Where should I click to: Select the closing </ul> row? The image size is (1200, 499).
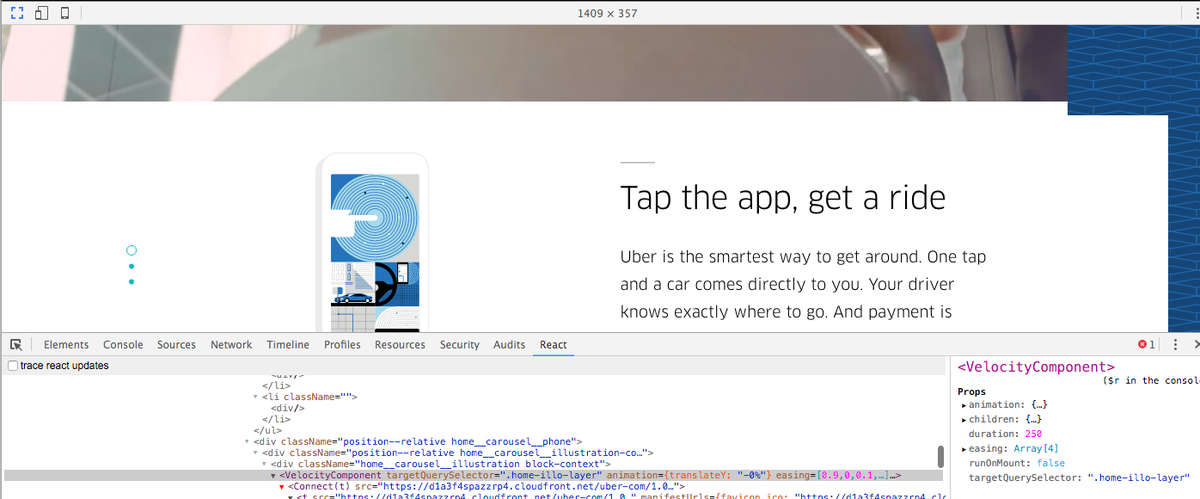(x=266, y=430)
